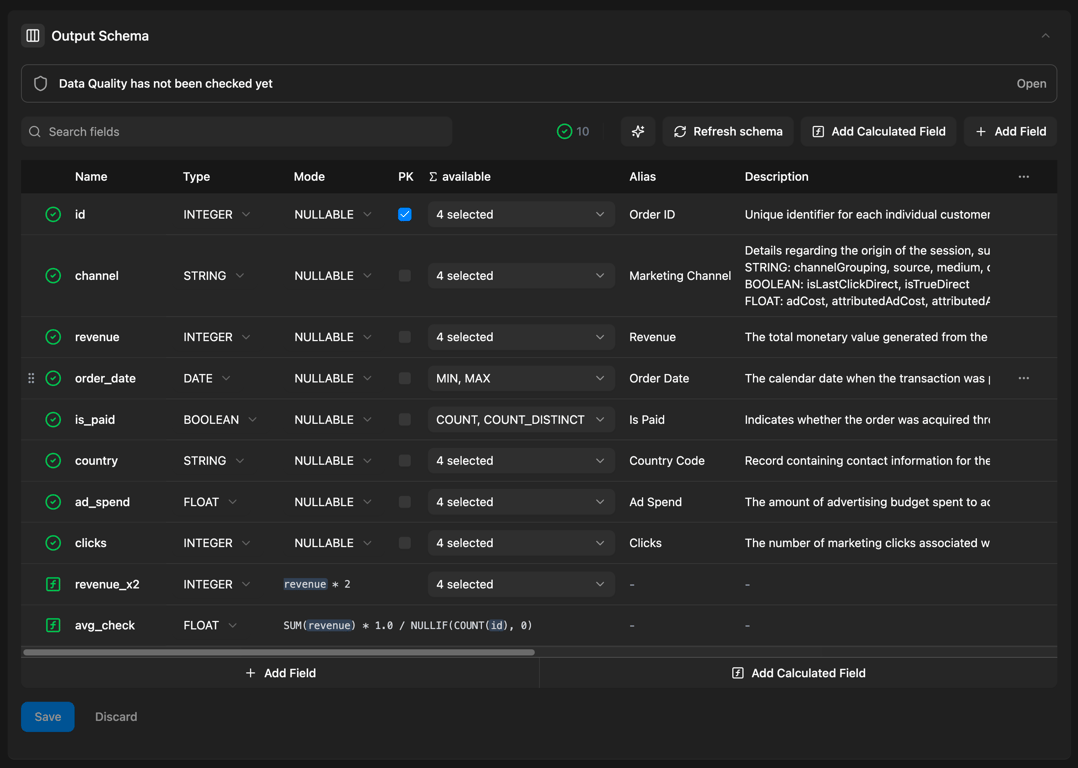Screen dimensions: 1078x768
Task: Click the green 10 valid fields indicator
Action: [573, 131]
